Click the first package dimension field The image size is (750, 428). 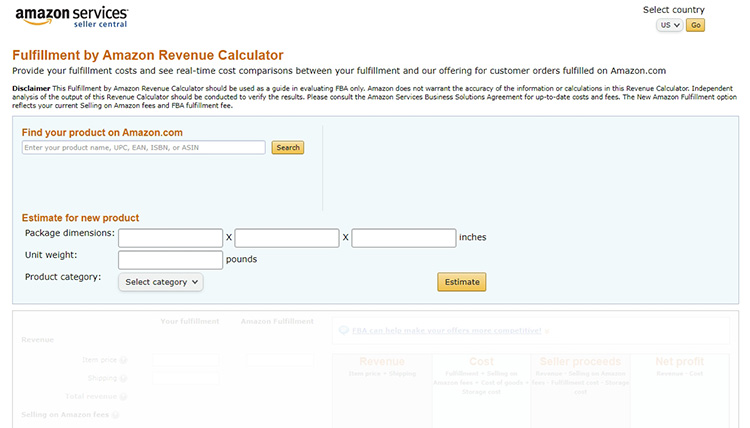[x=170, y=238]
